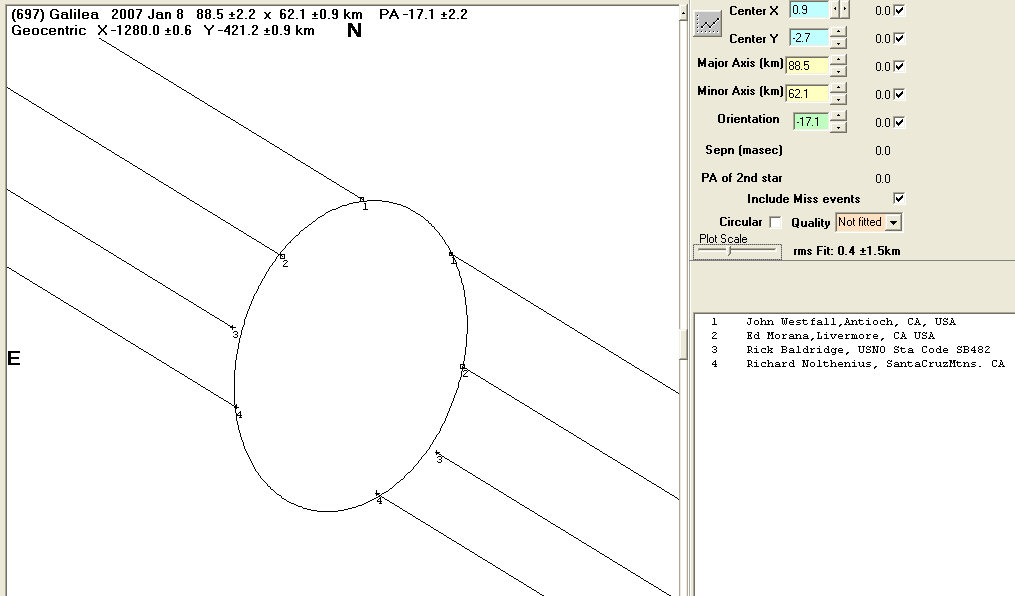The image size is (1015, 596).
Task: Click the Sepn (masec) label
Action: point(744,149)
